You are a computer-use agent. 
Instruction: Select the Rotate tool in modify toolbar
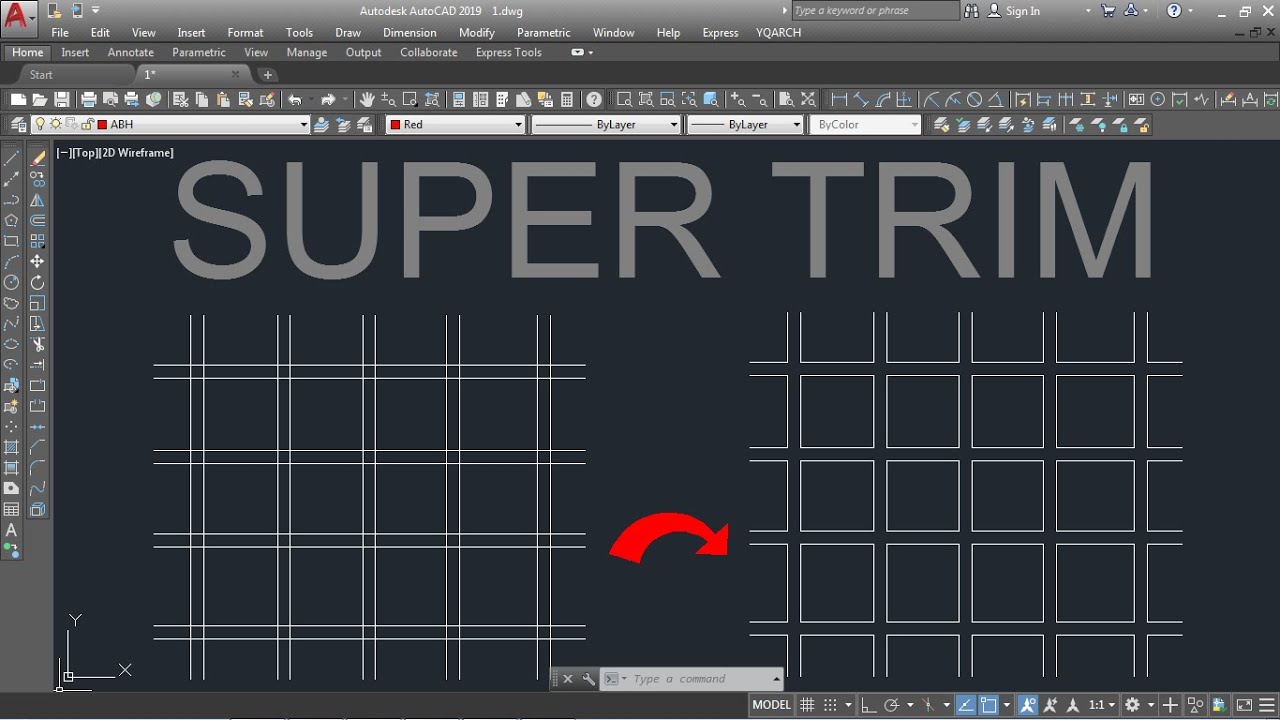[x=38, y=283]
